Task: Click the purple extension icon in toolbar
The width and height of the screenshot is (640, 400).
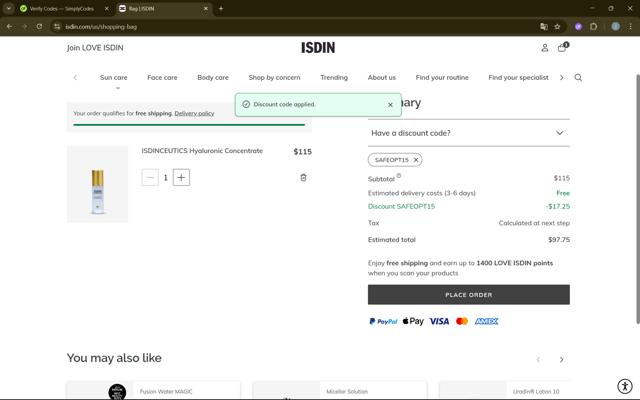Action: [x=578, y=27]
